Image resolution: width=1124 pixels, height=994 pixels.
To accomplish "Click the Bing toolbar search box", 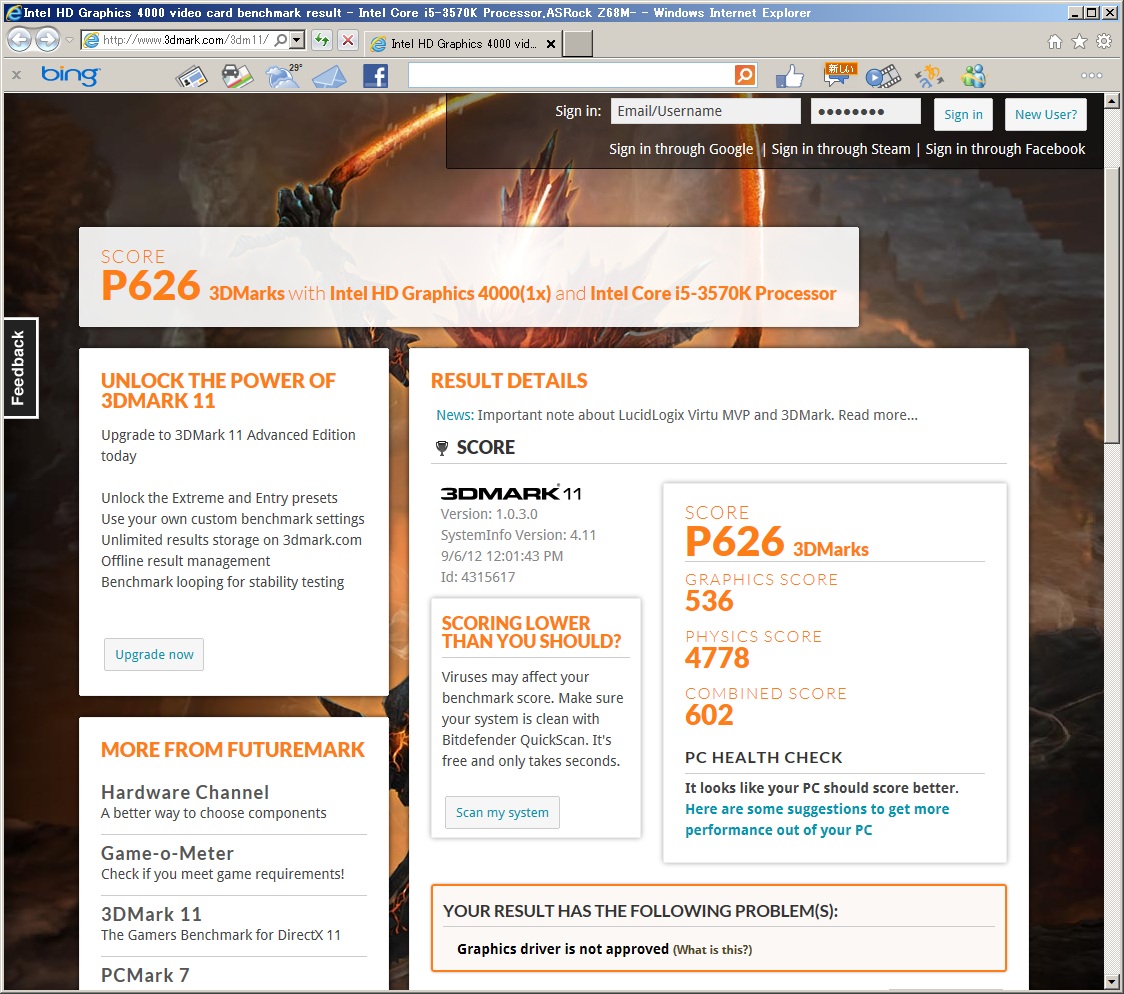I will click(x=571, y=75).
